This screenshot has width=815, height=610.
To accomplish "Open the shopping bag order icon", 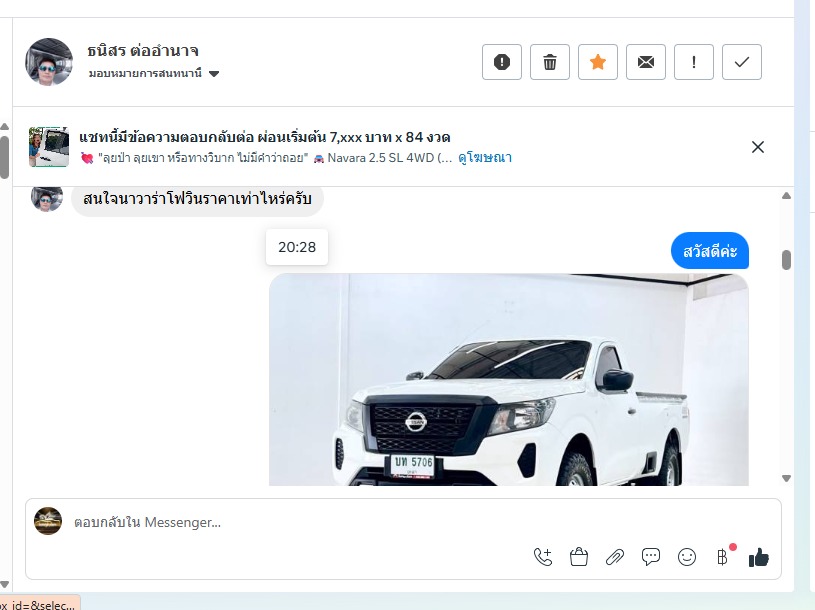I will tap(579, 558).
